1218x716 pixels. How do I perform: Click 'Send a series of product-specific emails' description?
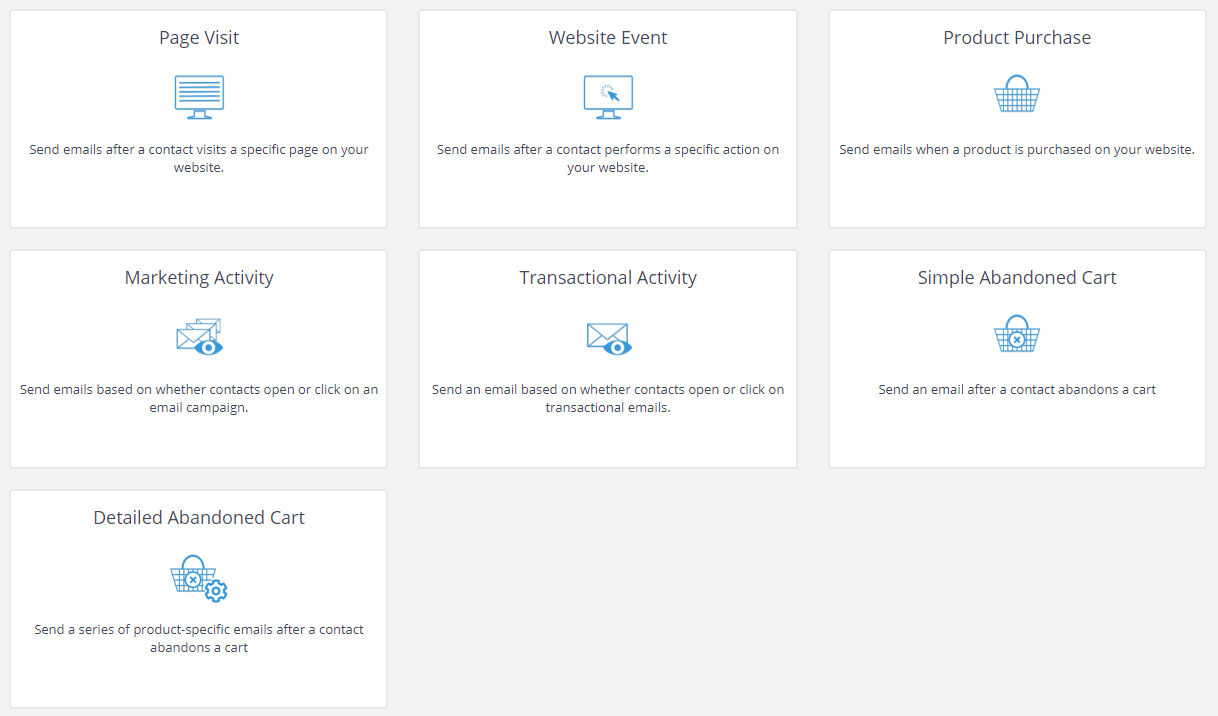(199, 639)
